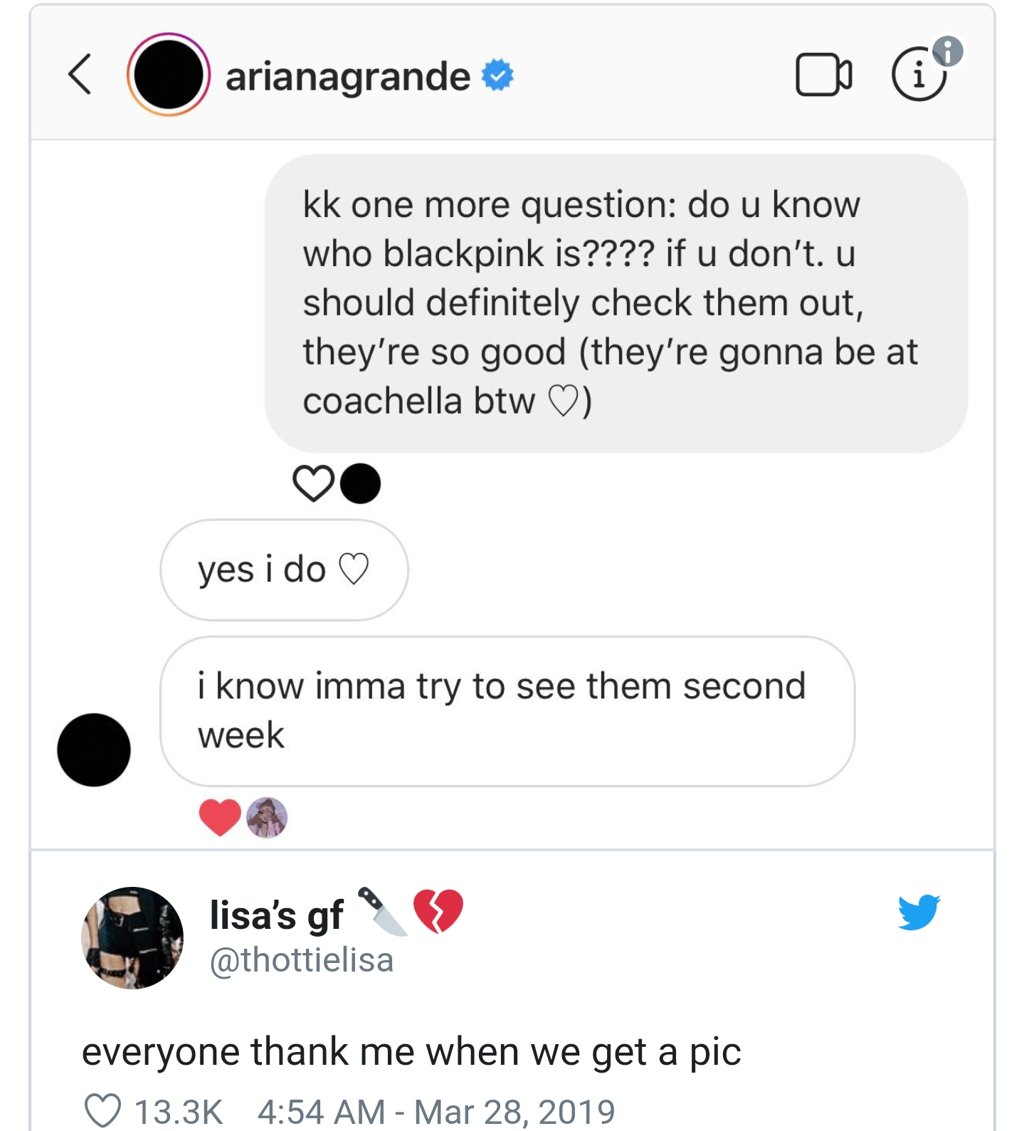The height and width of the screenshot is (1131, 1024).
Task: Select the "yes i do" message bubble
Action: pos(284,570)
